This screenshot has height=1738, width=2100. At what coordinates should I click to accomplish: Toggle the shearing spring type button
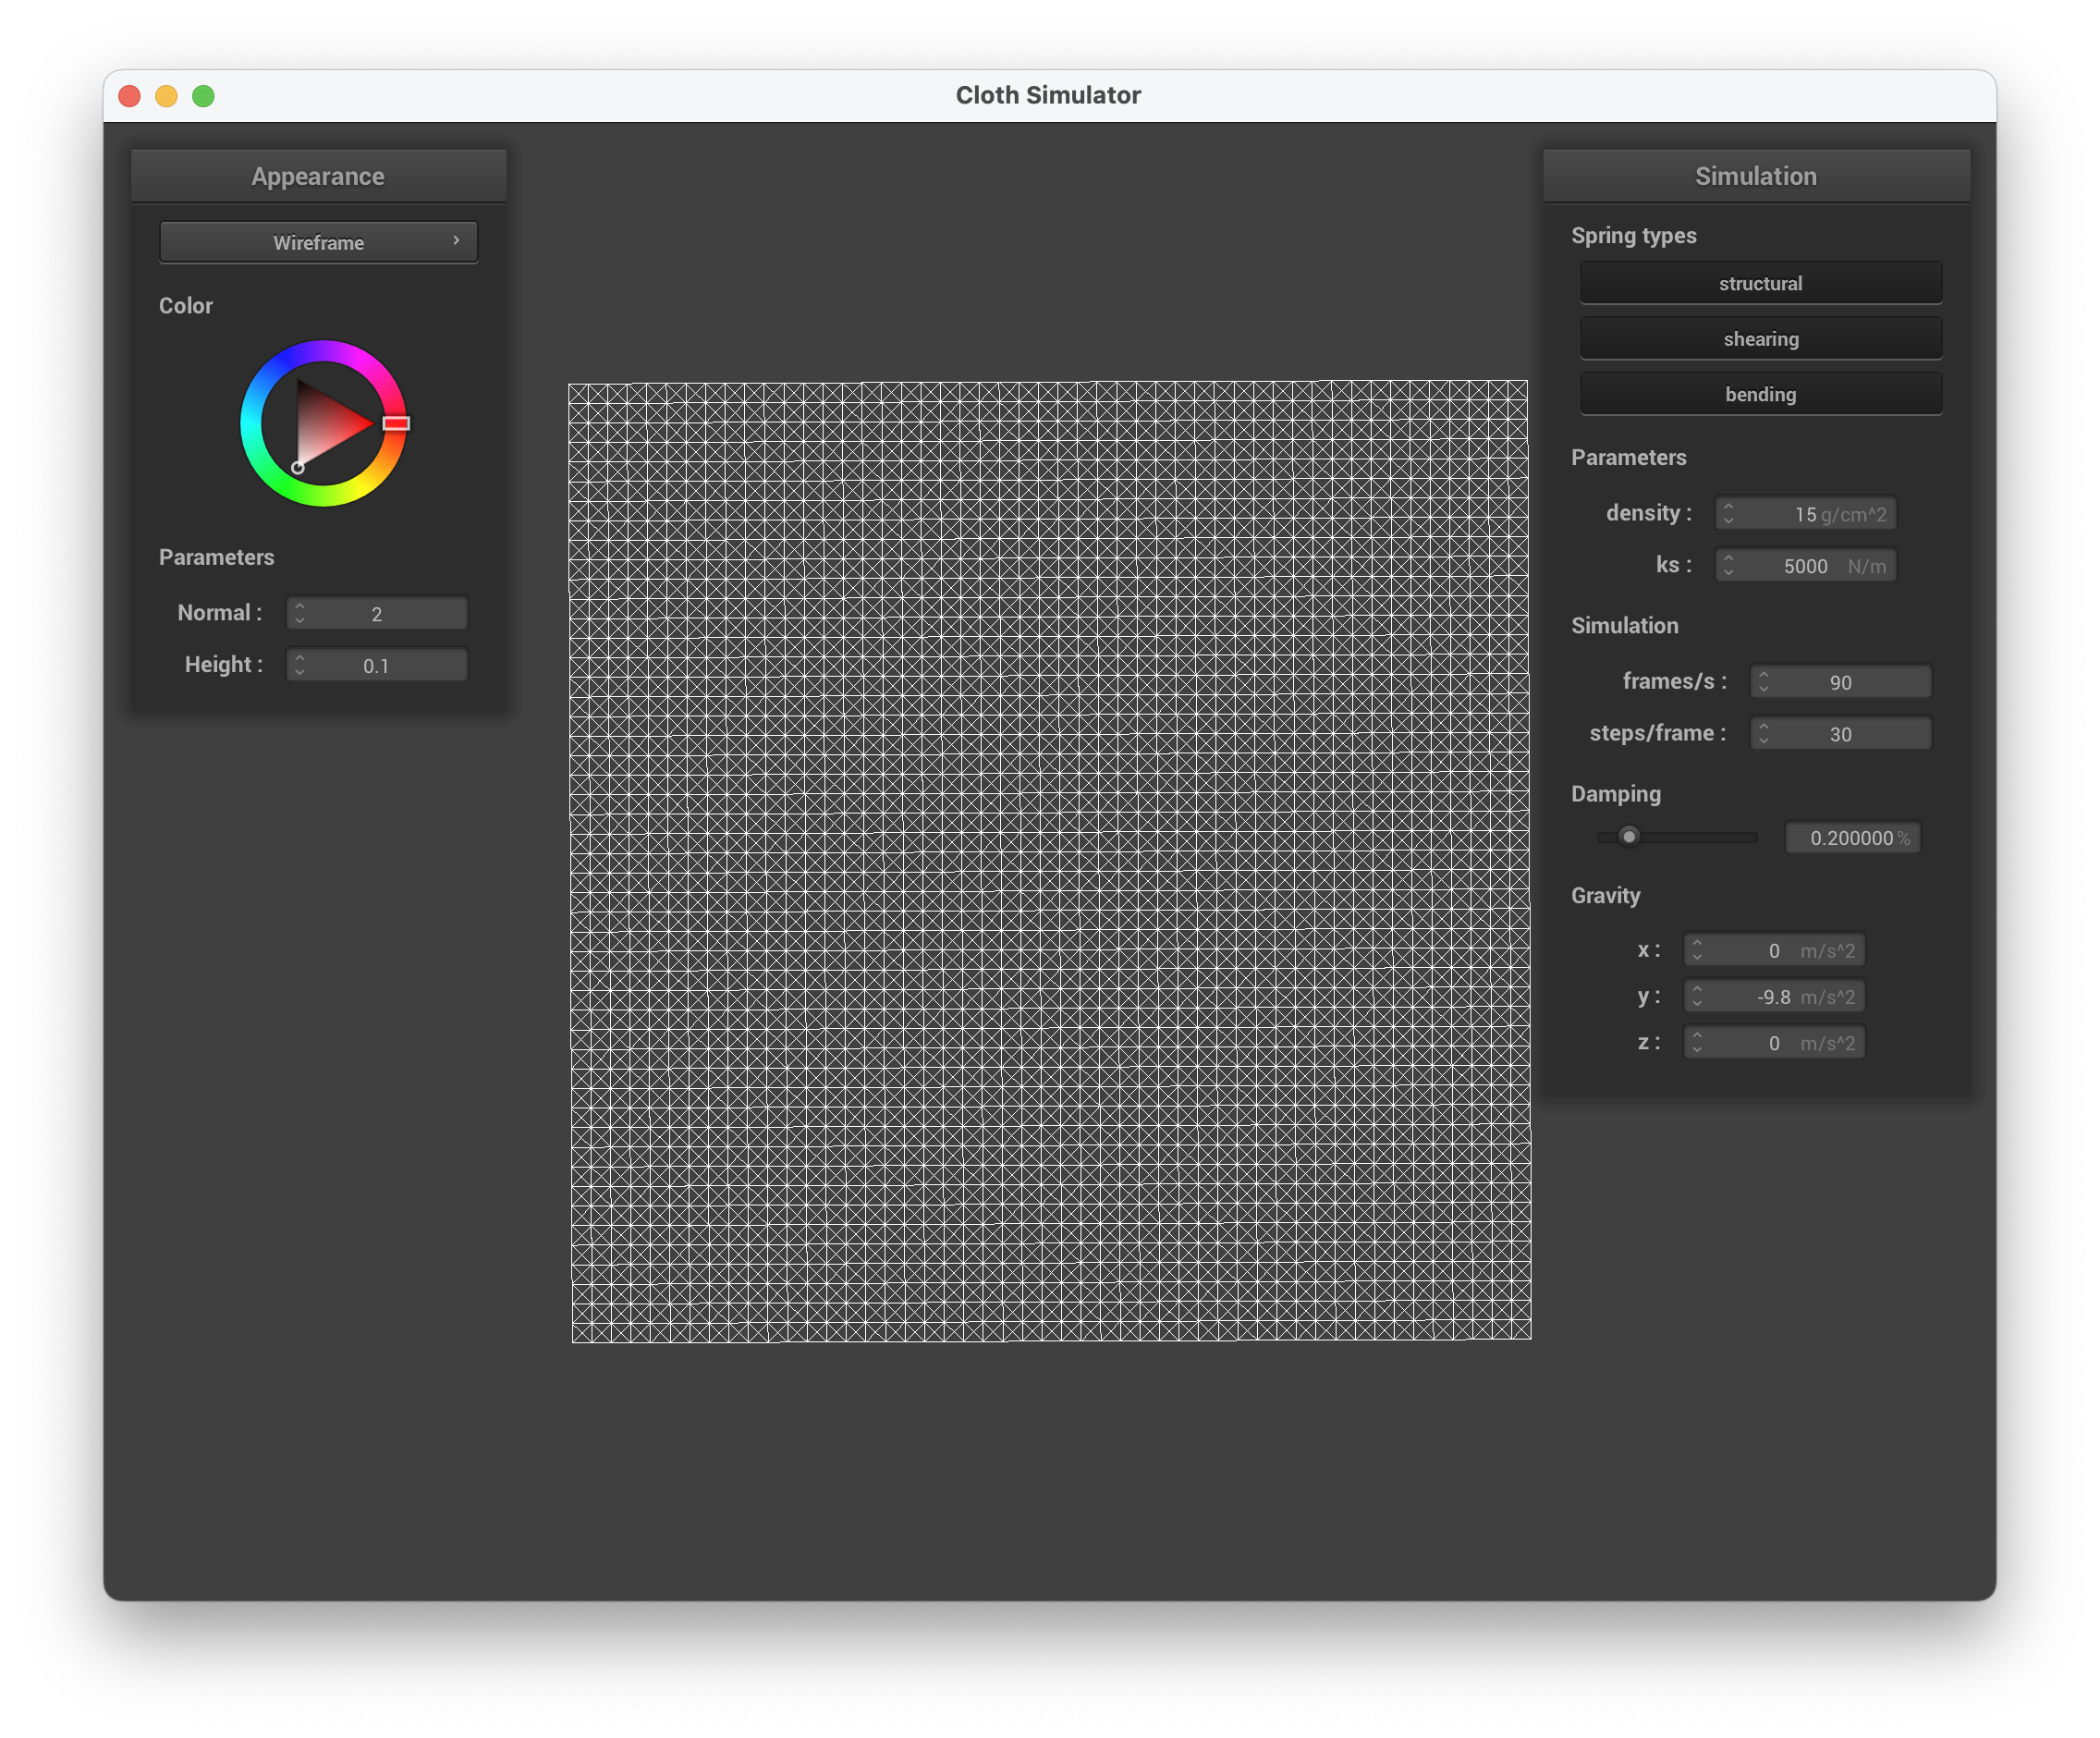(1760, 339)
